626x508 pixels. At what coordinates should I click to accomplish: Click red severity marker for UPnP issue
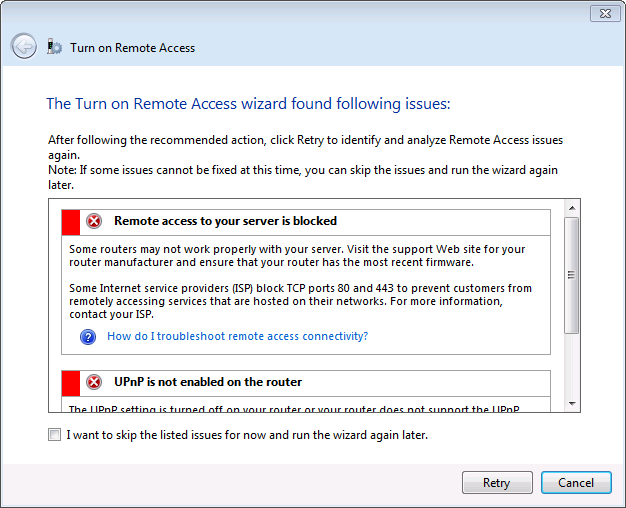(71, 382)
